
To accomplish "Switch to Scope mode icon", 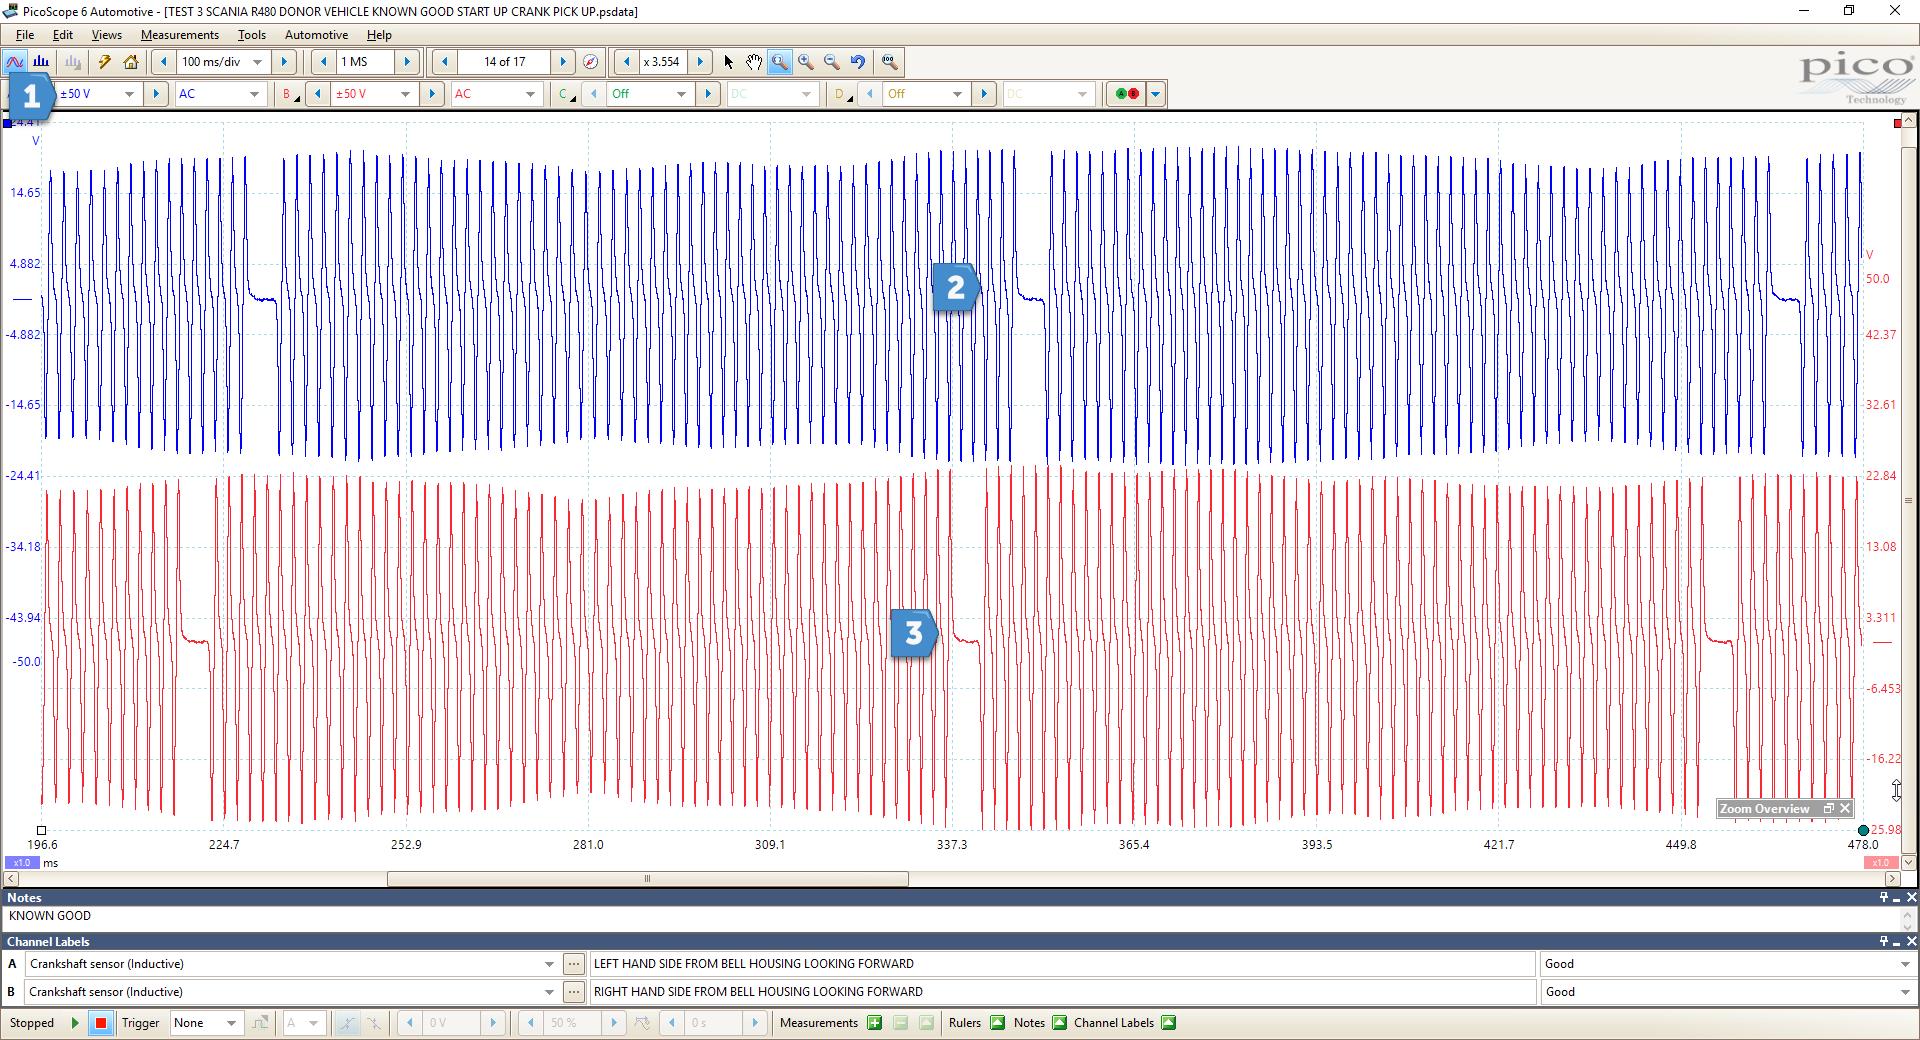I will [15, 62].
